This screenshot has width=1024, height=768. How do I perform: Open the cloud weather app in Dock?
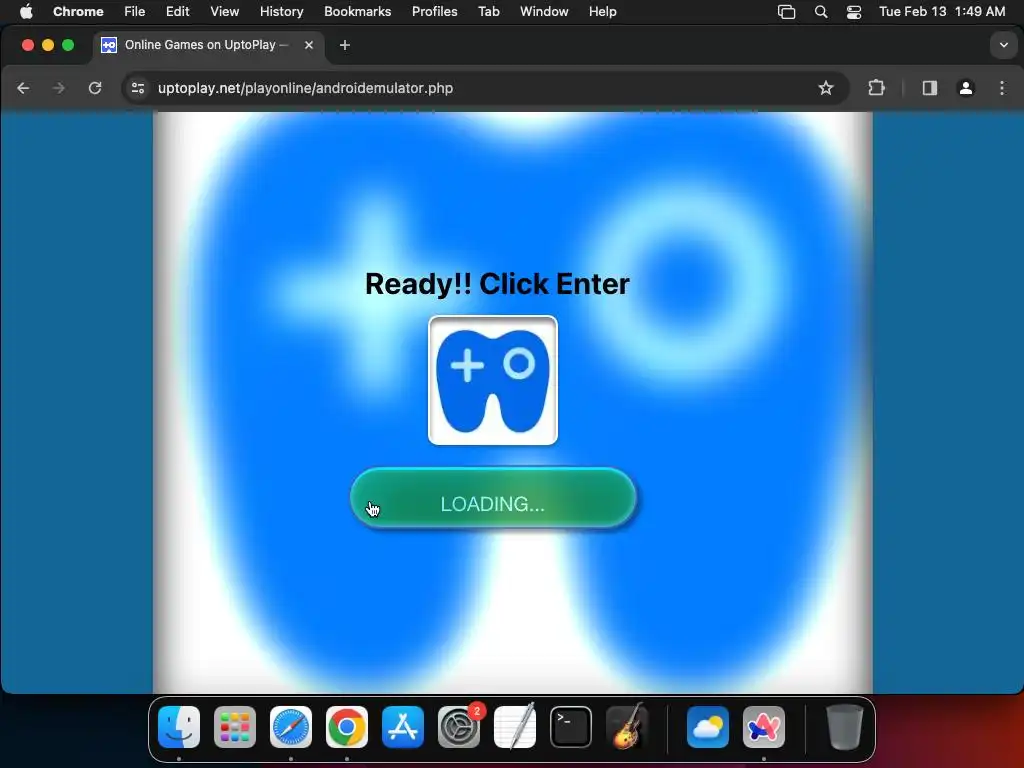708,727
